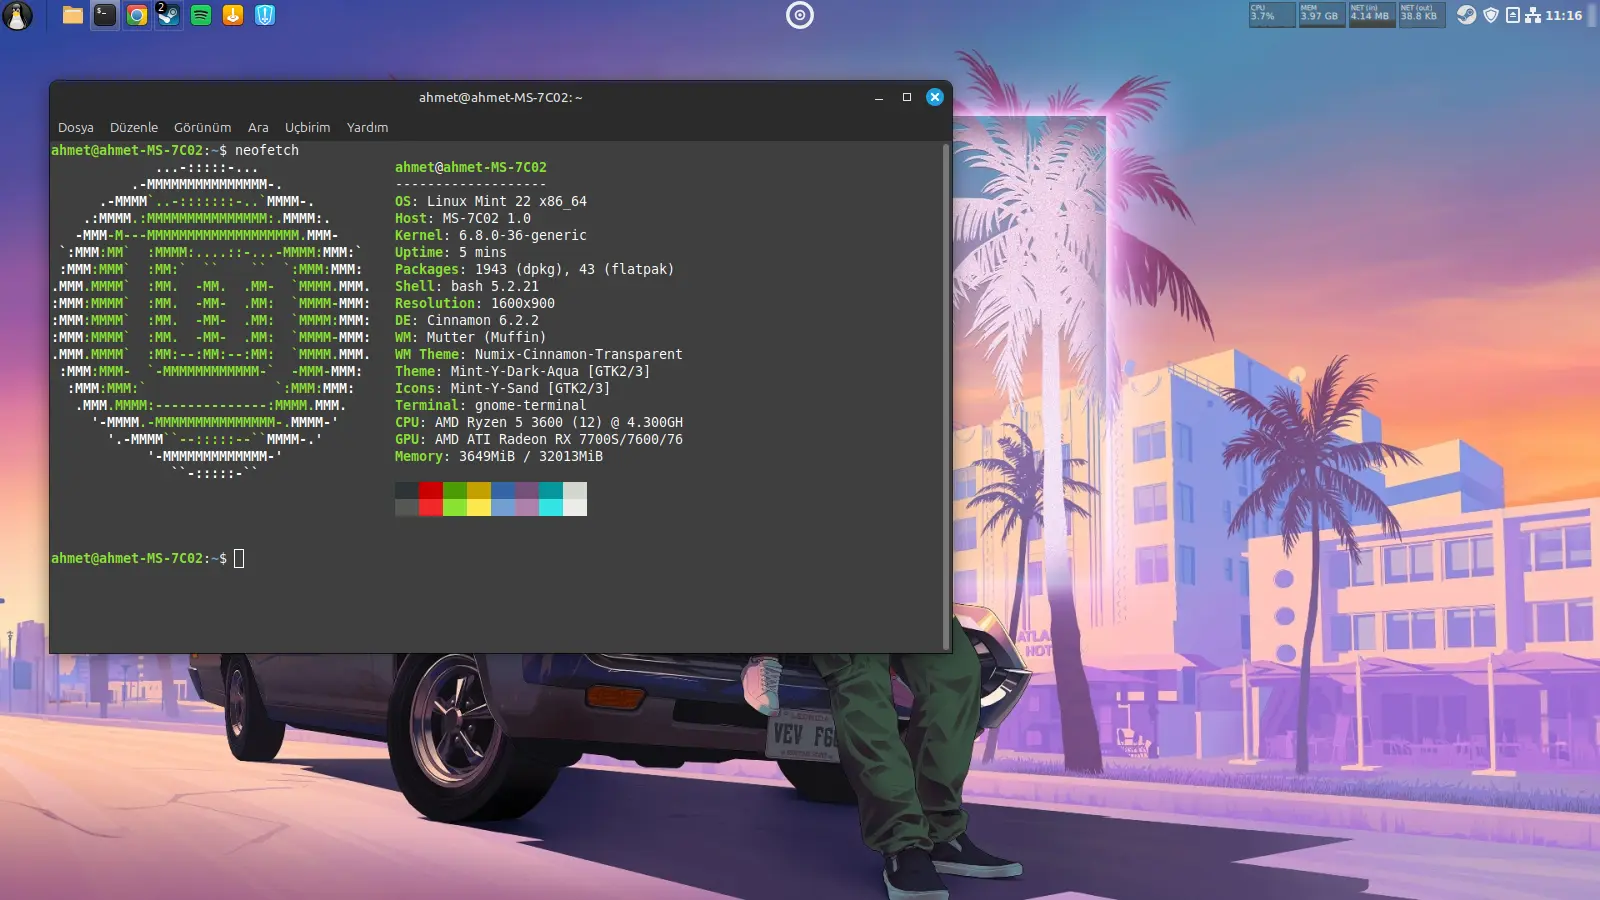Viewport: 1600px width, 900px height.
Task: Show the CPU usage monitor applet
Action: (x=1272, y=14)
